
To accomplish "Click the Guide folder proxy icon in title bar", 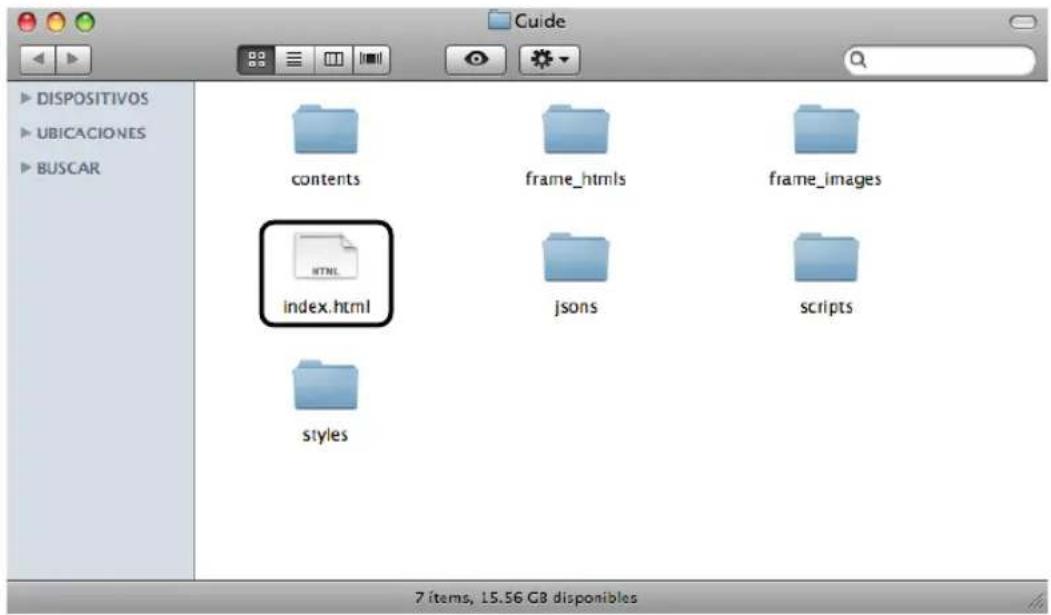I will pos(498,20).
